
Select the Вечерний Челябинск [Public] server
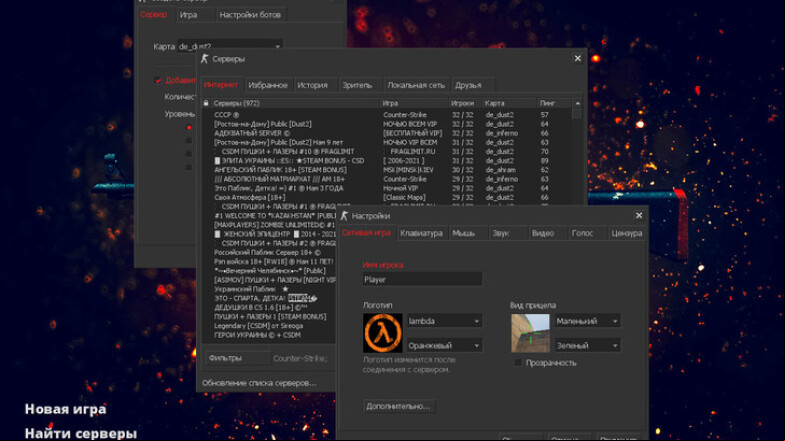(269, 271)
